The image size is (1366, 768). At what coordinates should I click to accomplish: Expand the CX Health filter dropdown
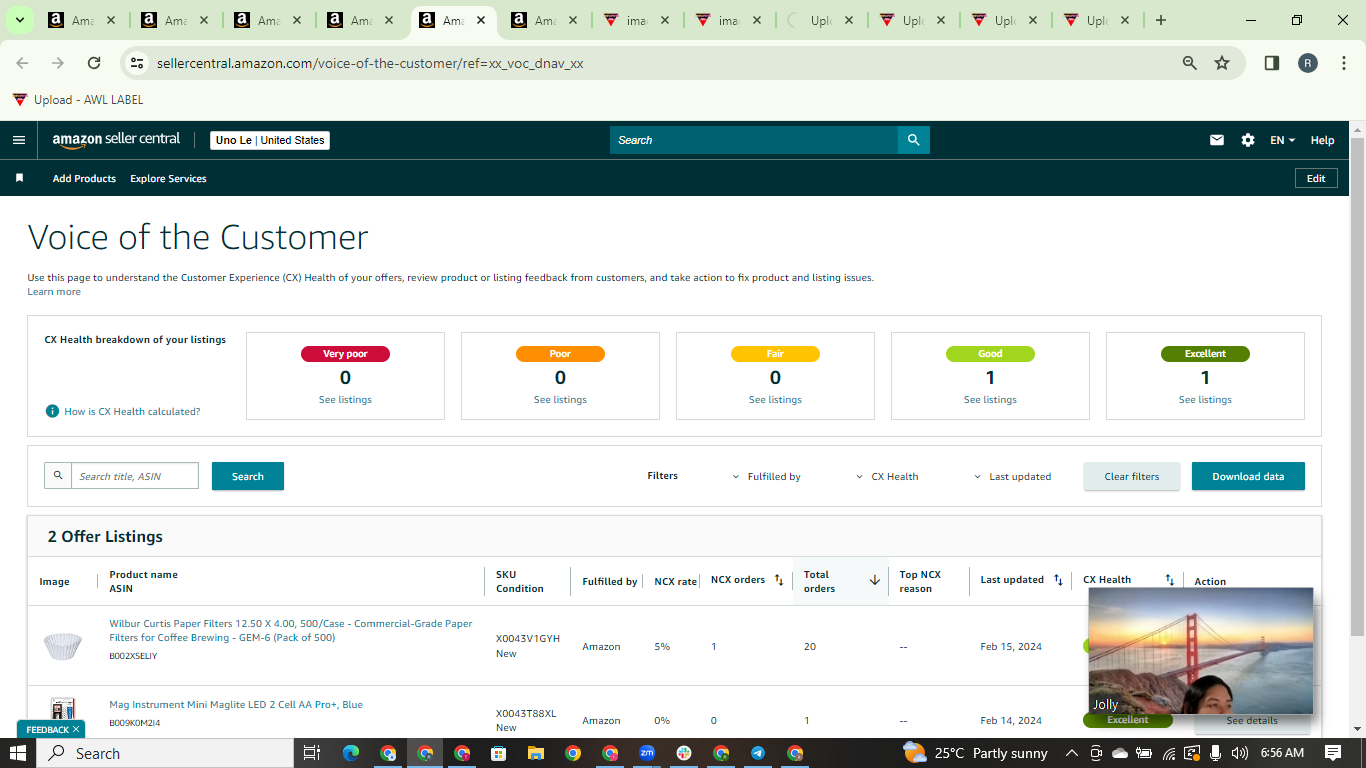887,477
